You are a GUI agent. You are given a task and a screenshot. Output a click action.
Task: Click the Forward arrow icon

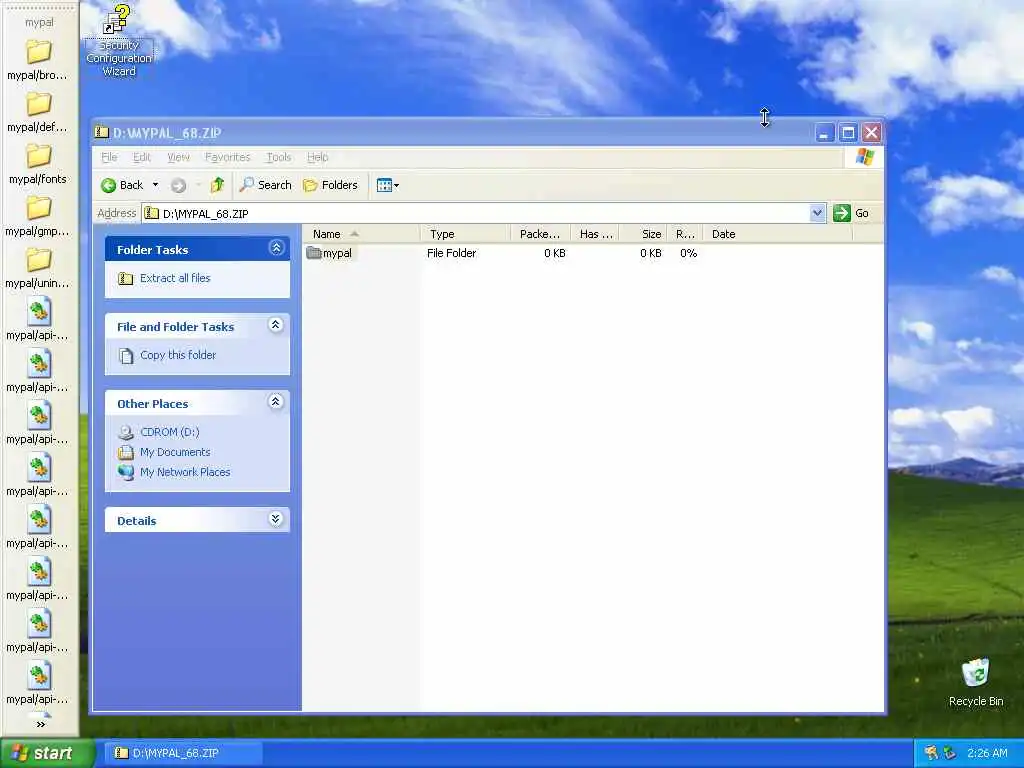(x=178, y=185)
